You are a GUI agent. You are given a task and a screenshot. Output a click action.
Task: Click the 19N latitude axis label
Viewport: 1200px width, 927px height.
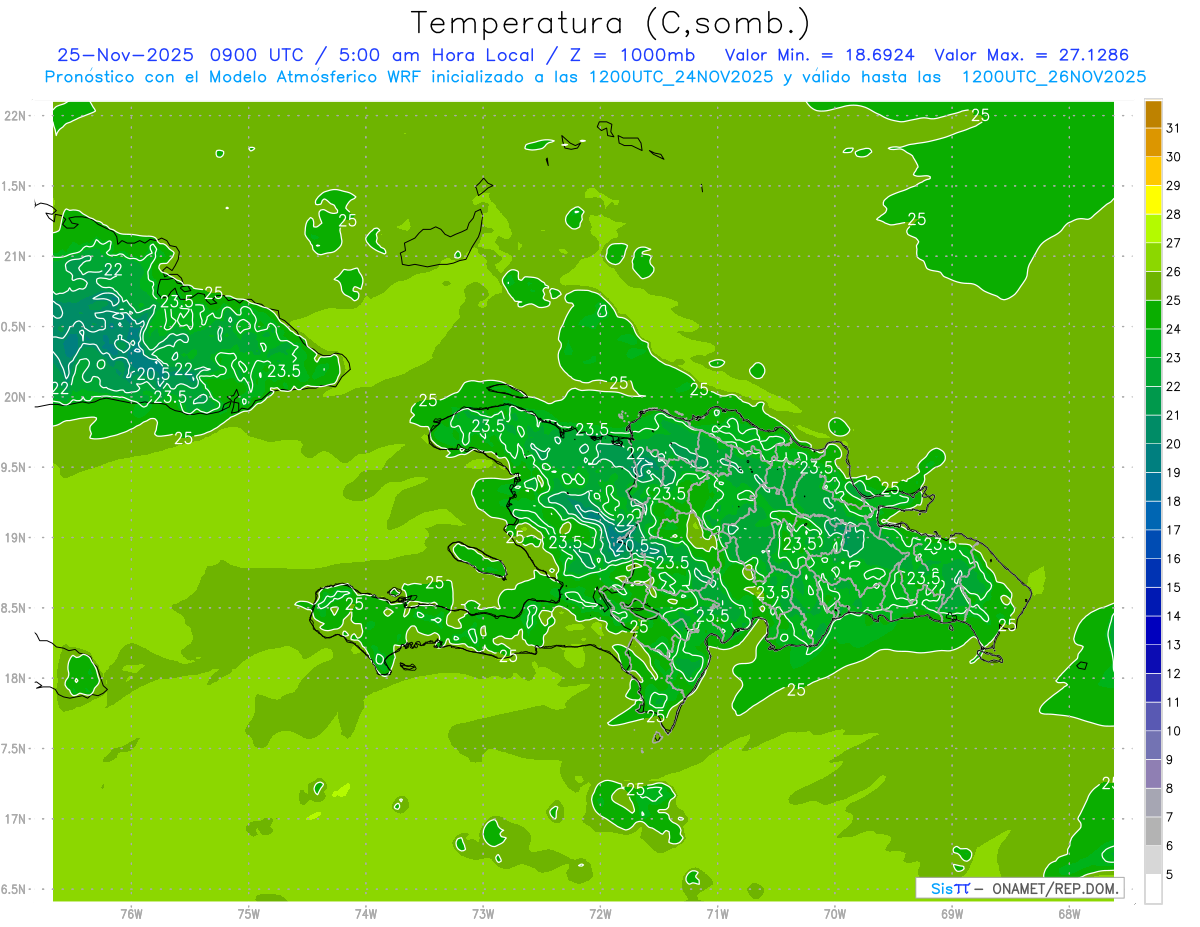pos(17,538)
